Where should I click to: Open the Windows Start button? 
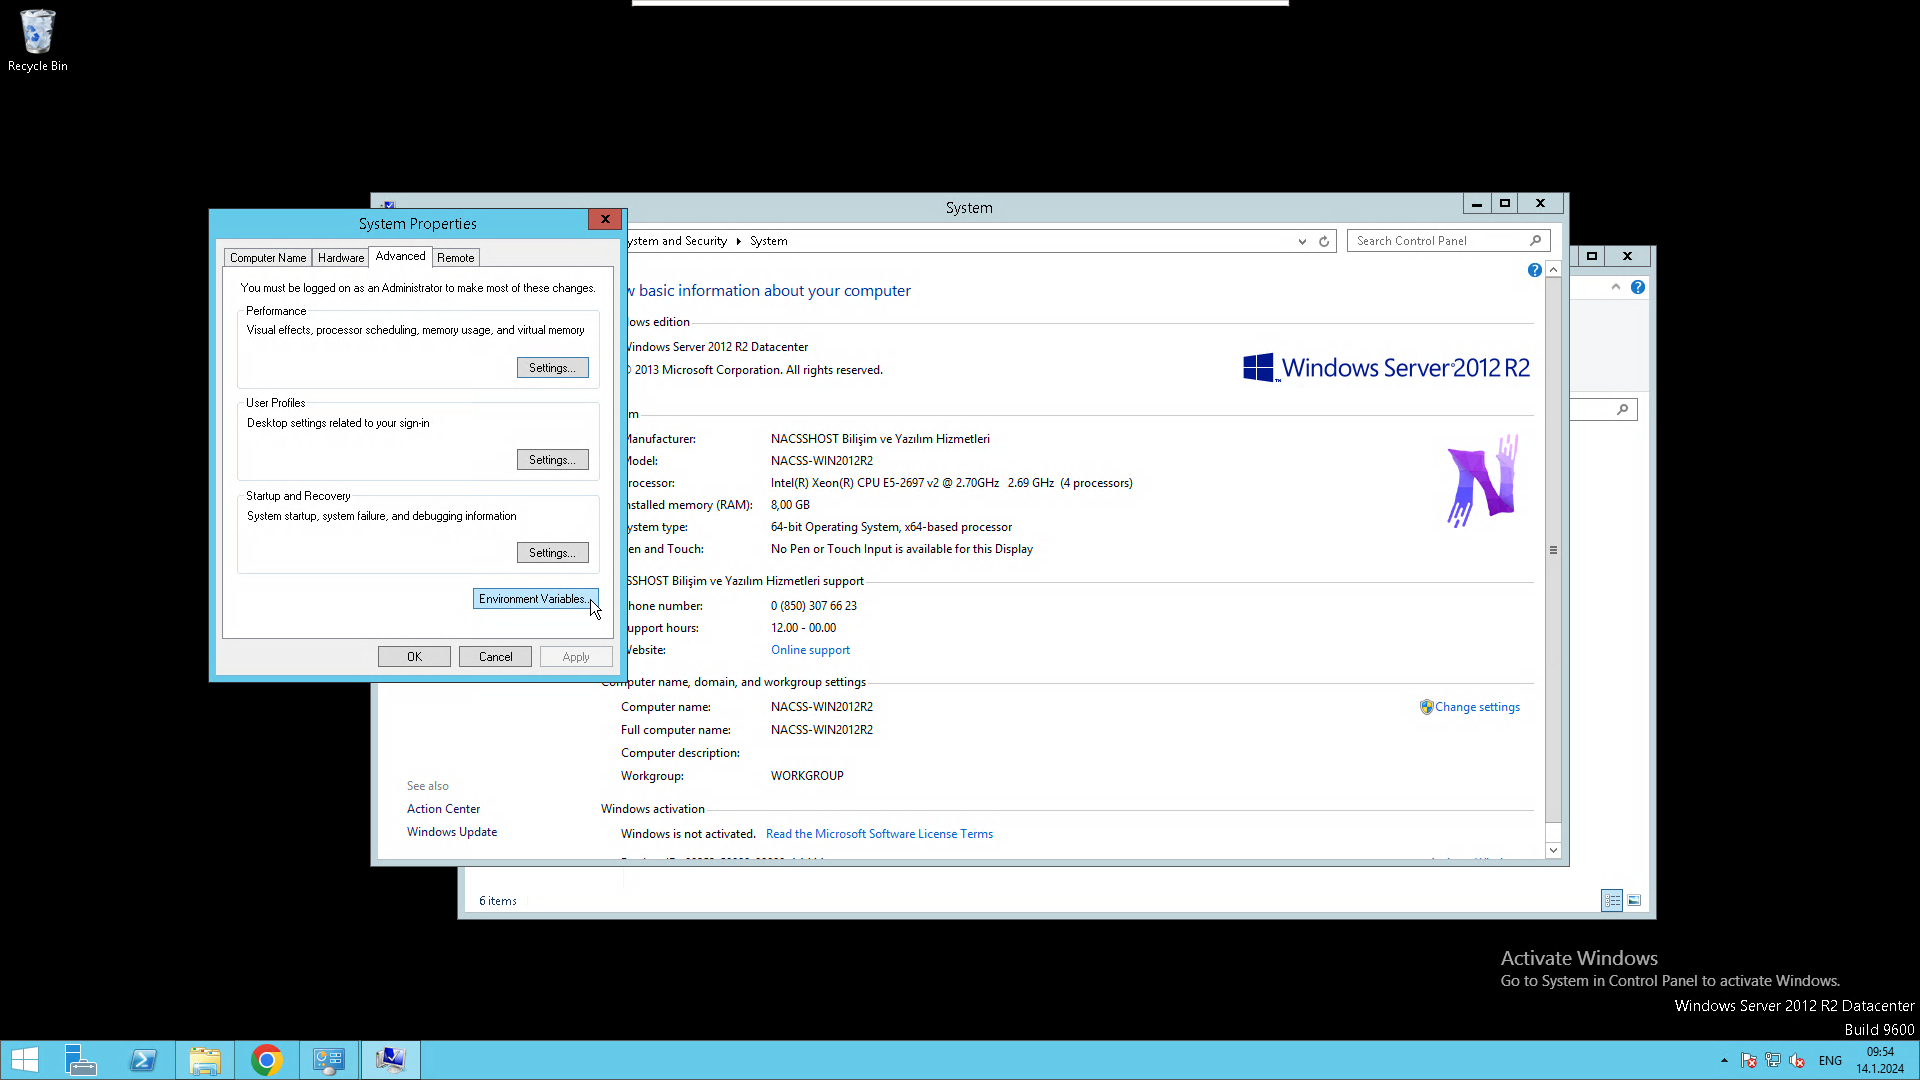(25, 1060)
